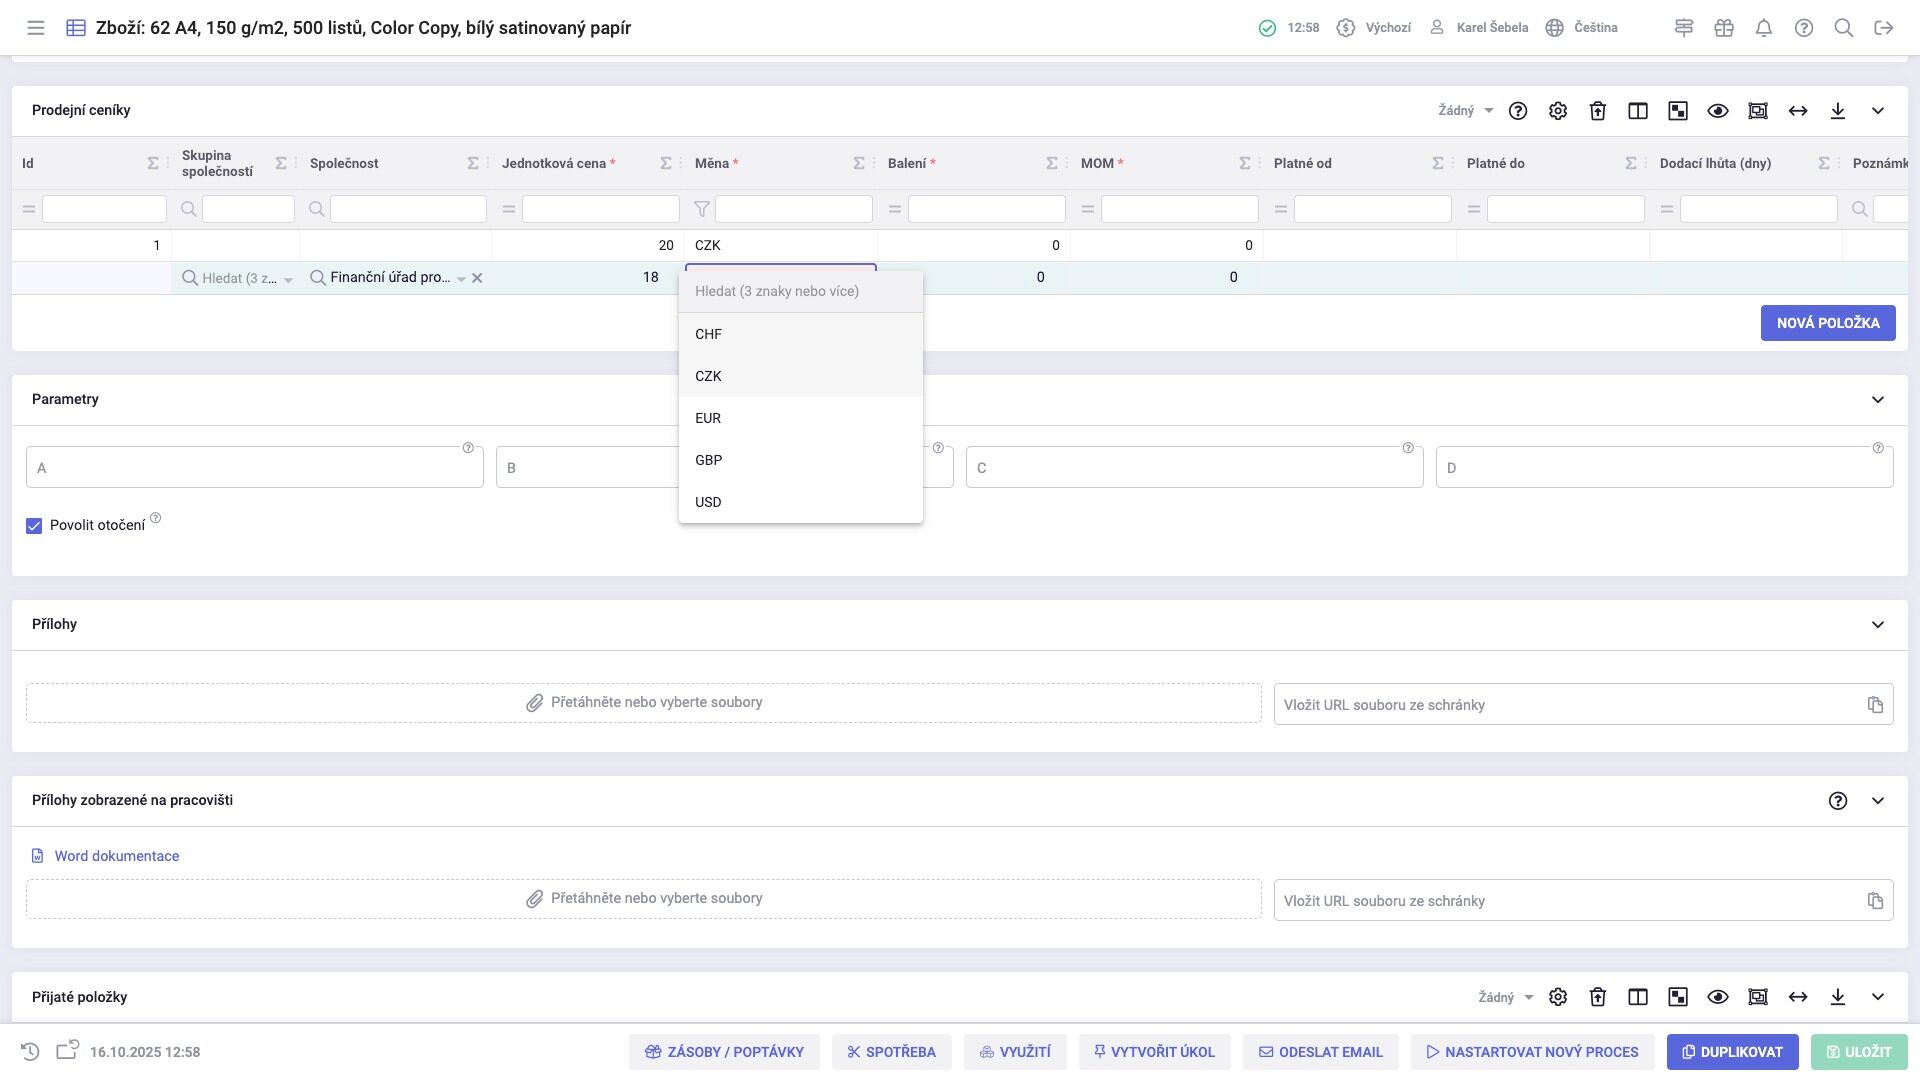Collapse the Parametry section
This screenshot has width=1920, height=1080.
1877,399
